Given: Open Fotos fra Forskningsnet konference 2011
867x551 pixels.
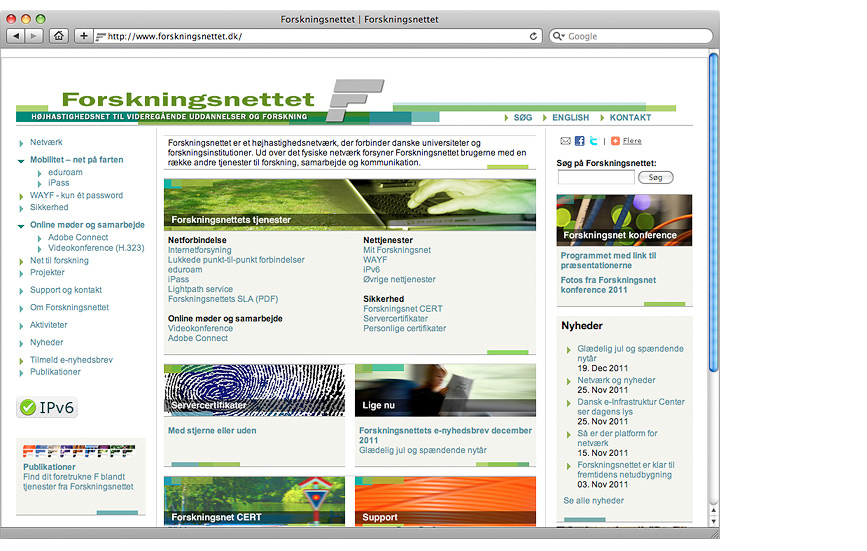Looking at the screenshot, I should [x=608, y=285].
